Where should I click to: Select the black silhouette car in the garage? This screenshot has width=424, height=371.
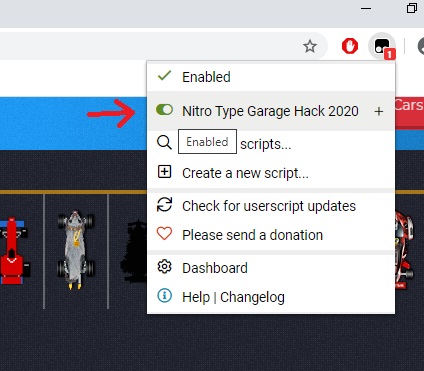(135, 251)
